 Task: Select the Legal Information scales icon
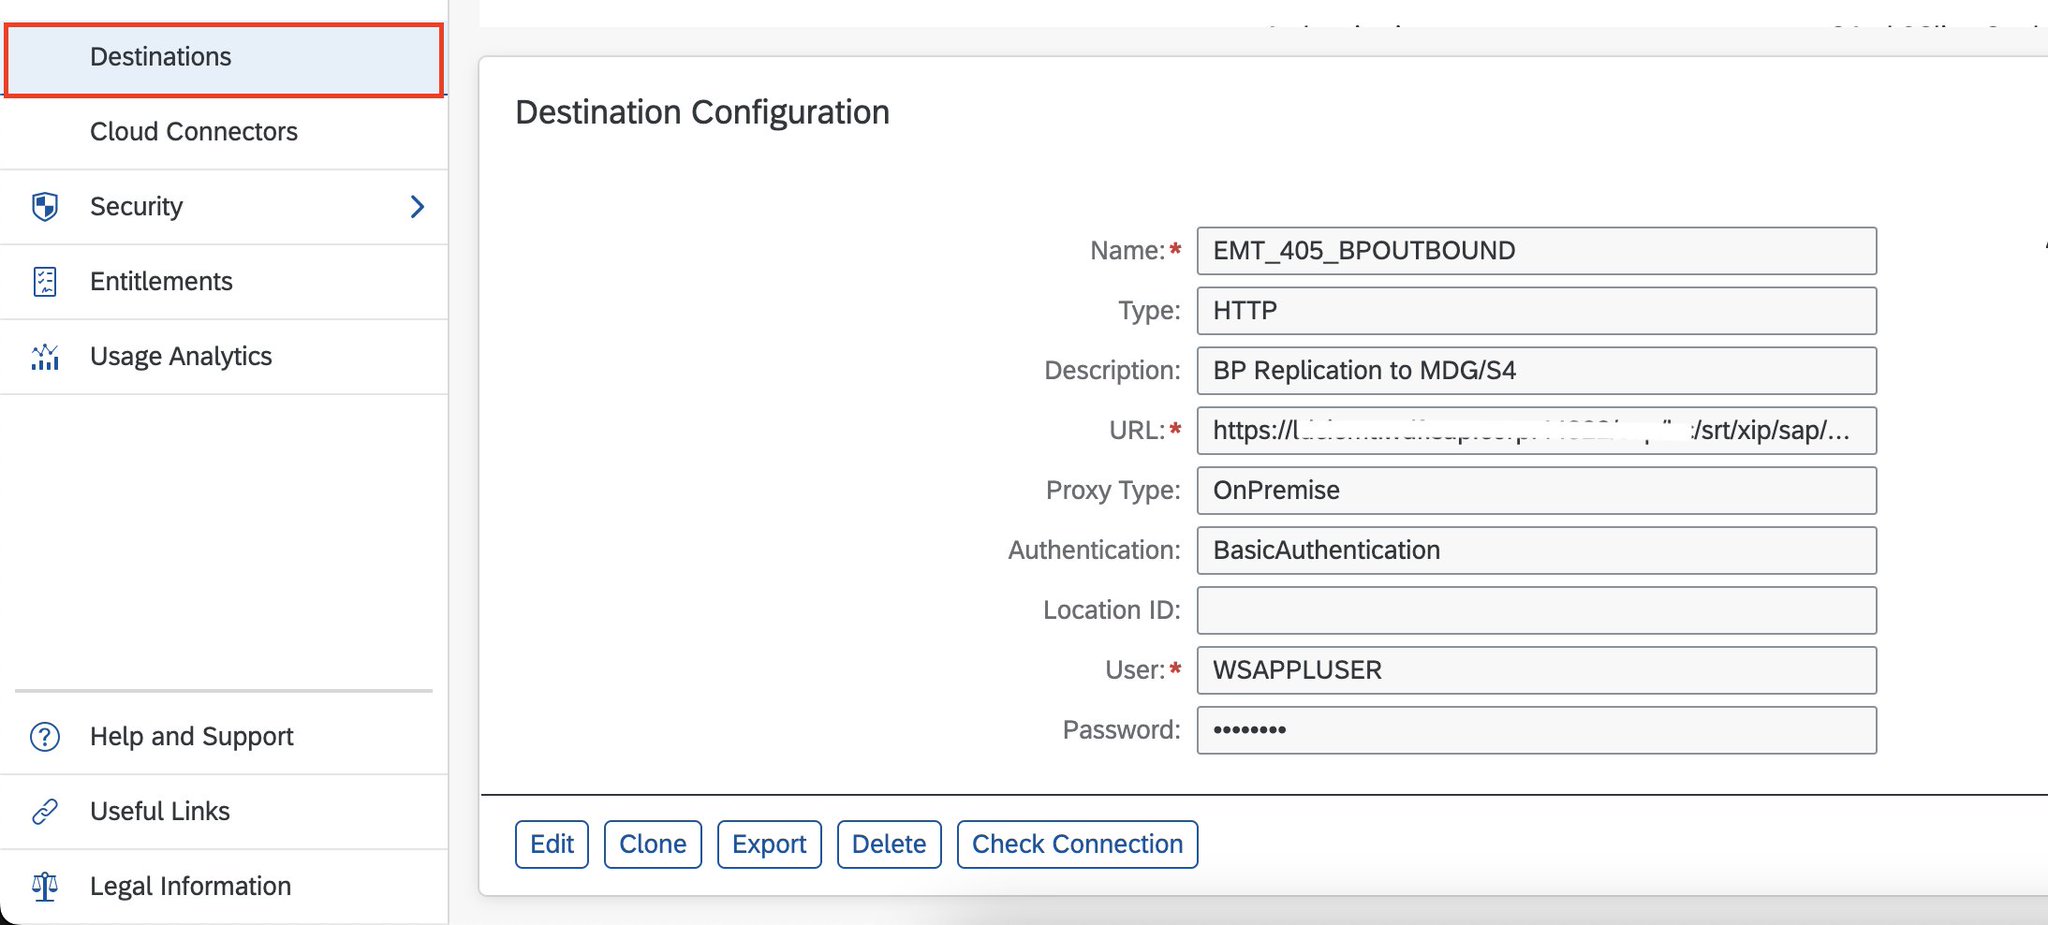[45, 887]
